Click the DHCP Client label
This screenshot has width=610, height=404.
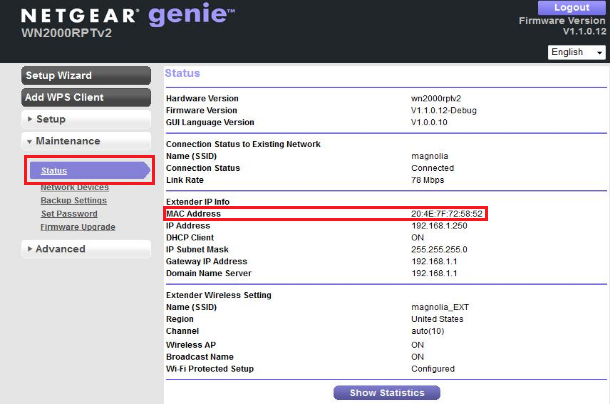pos(190,237)
